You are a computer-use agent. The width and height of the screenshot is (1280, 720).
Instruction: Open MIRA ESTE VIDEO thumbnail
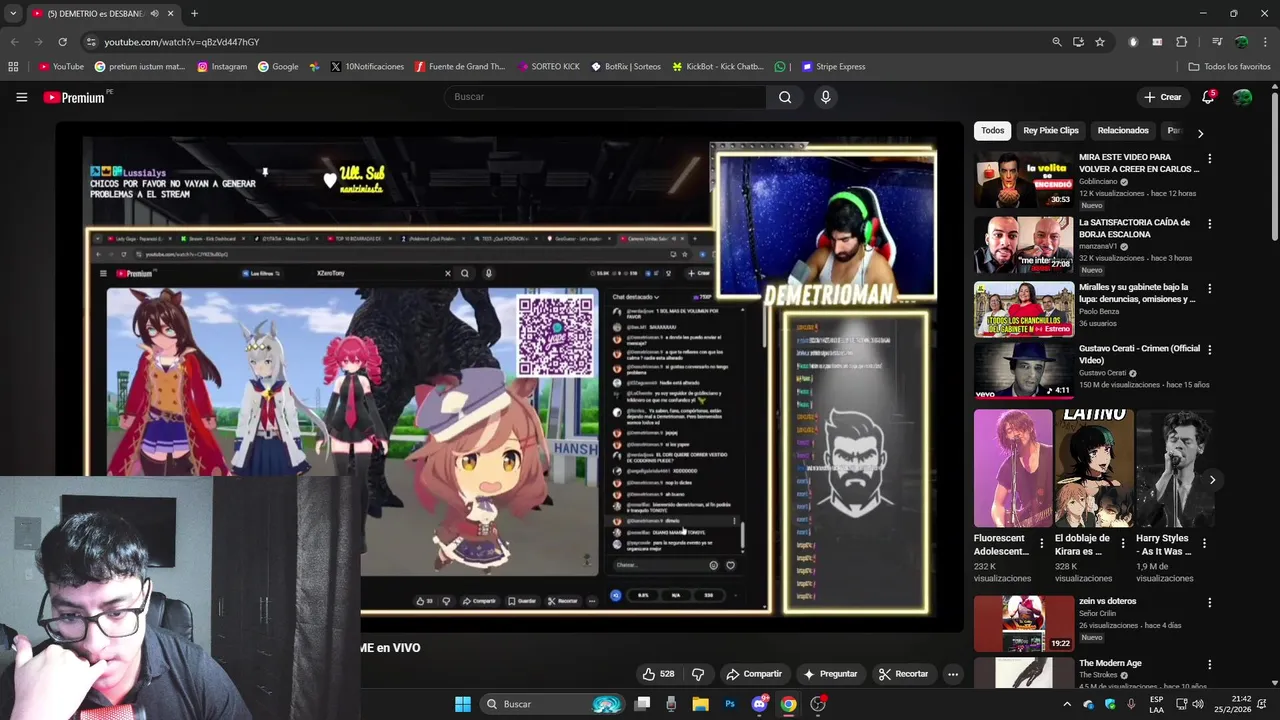1023,179
